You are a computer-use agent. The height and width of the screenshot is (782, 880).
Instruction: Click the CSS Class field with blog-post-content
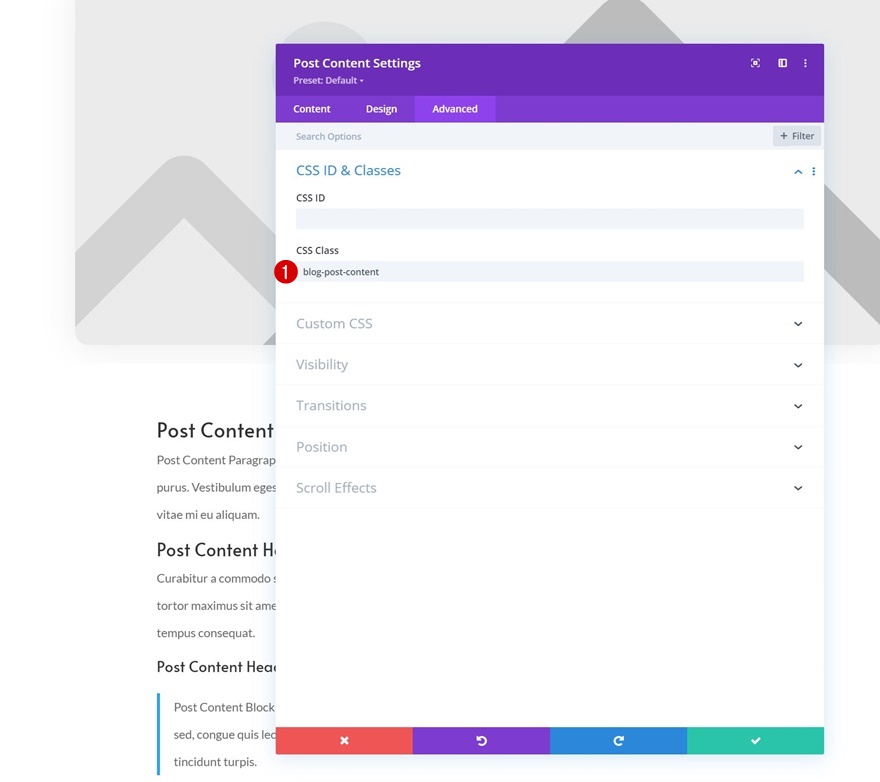[x=549, y=272]
